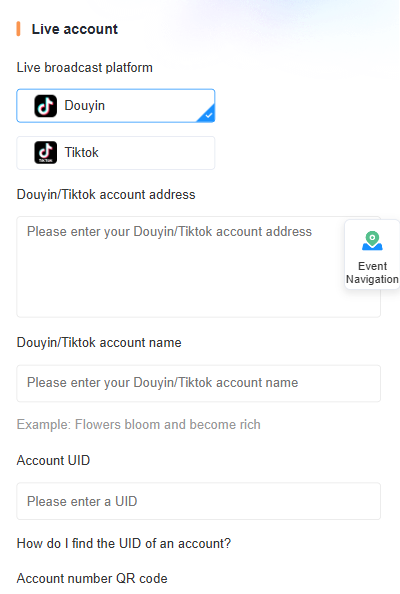Click the Live broadcast platform label
The height and width of the screenshot is (594, 400).
click(84, 67)
